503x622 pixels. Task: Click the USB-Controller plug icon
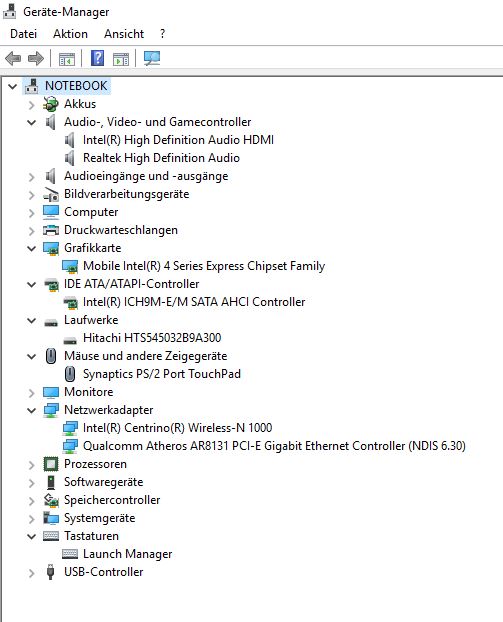[x=50, y=572]
